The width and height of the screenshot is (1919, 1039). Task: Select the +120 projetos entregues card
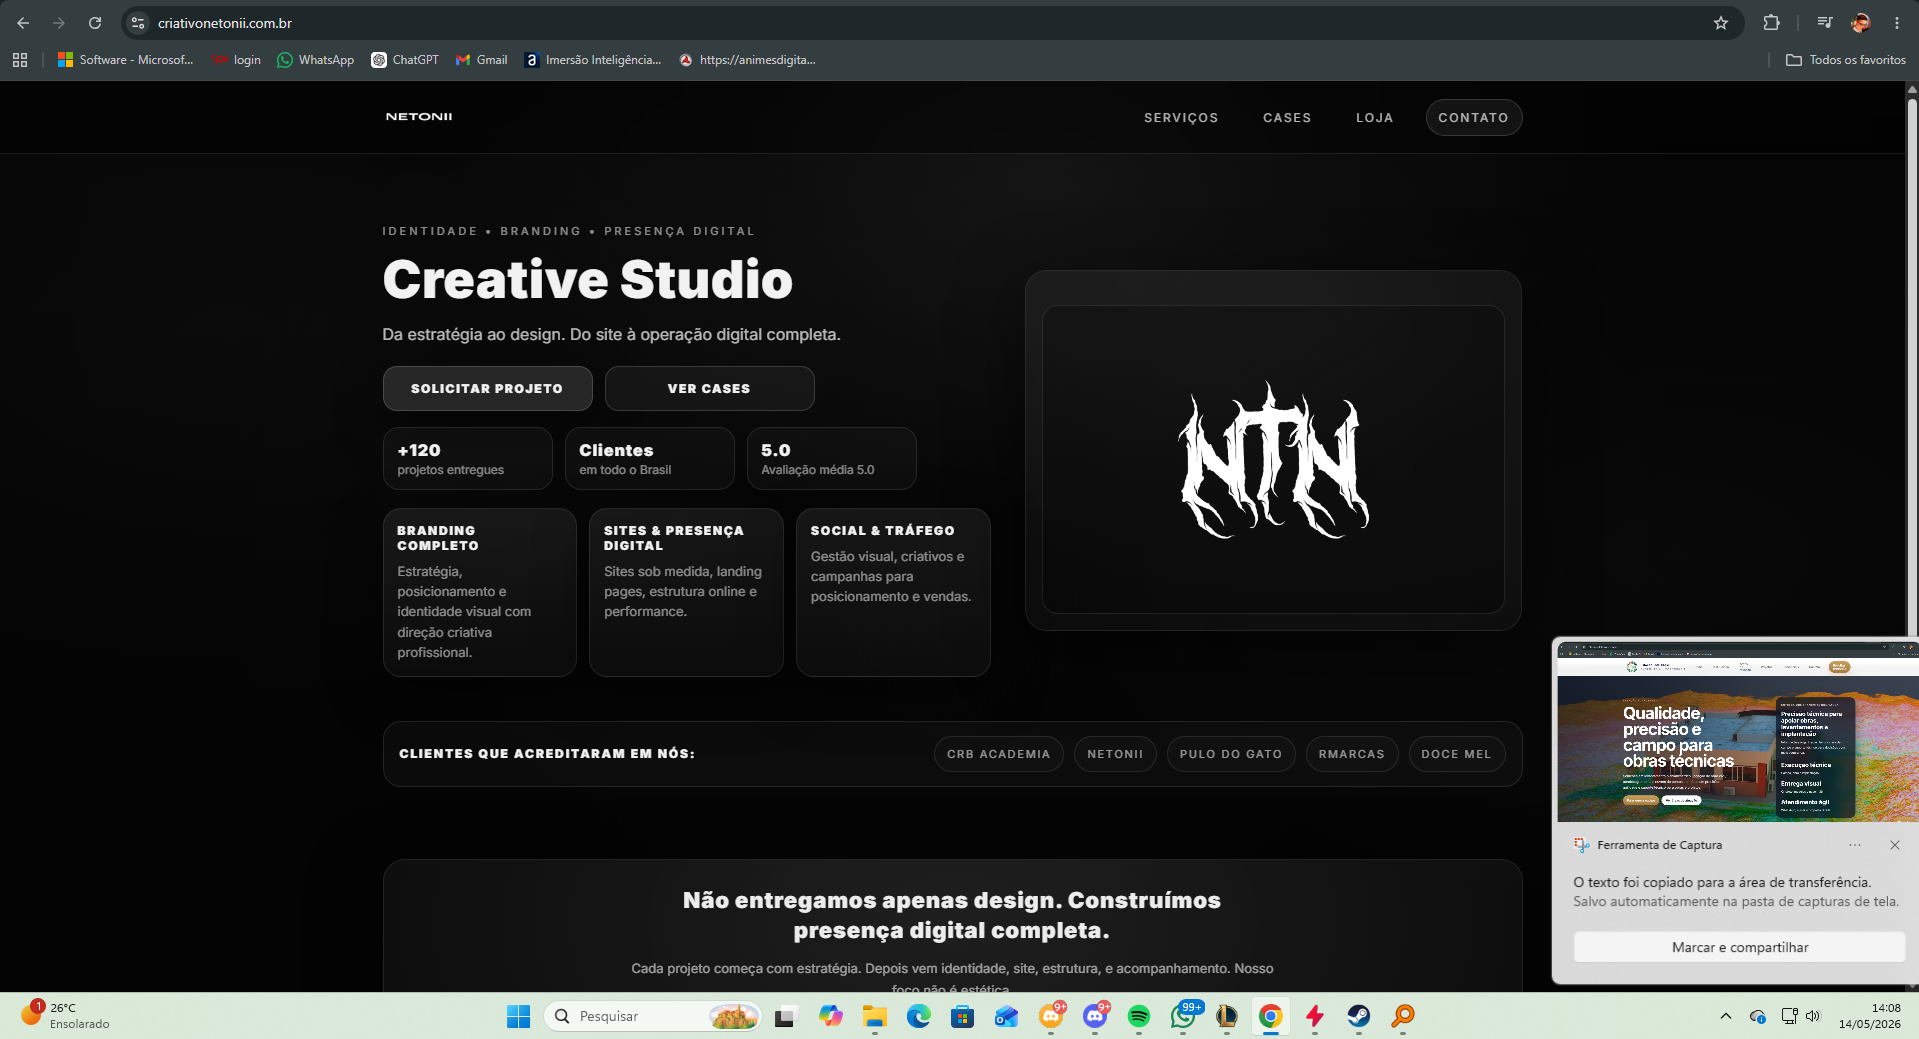(467, 459)
